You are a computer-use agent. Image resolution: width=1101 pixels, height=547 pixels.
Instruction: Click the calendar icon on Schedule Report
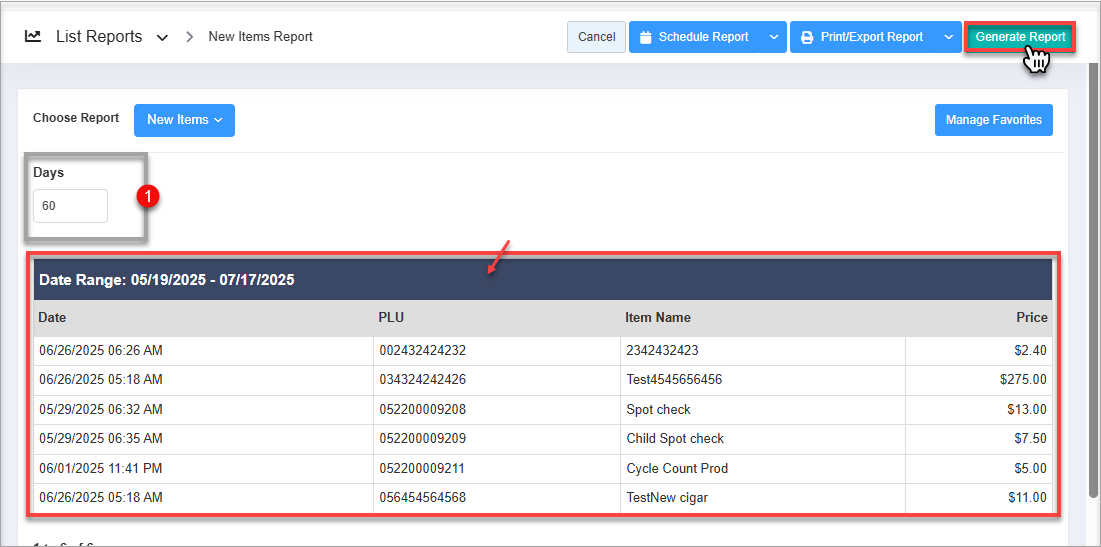[645, 37]
